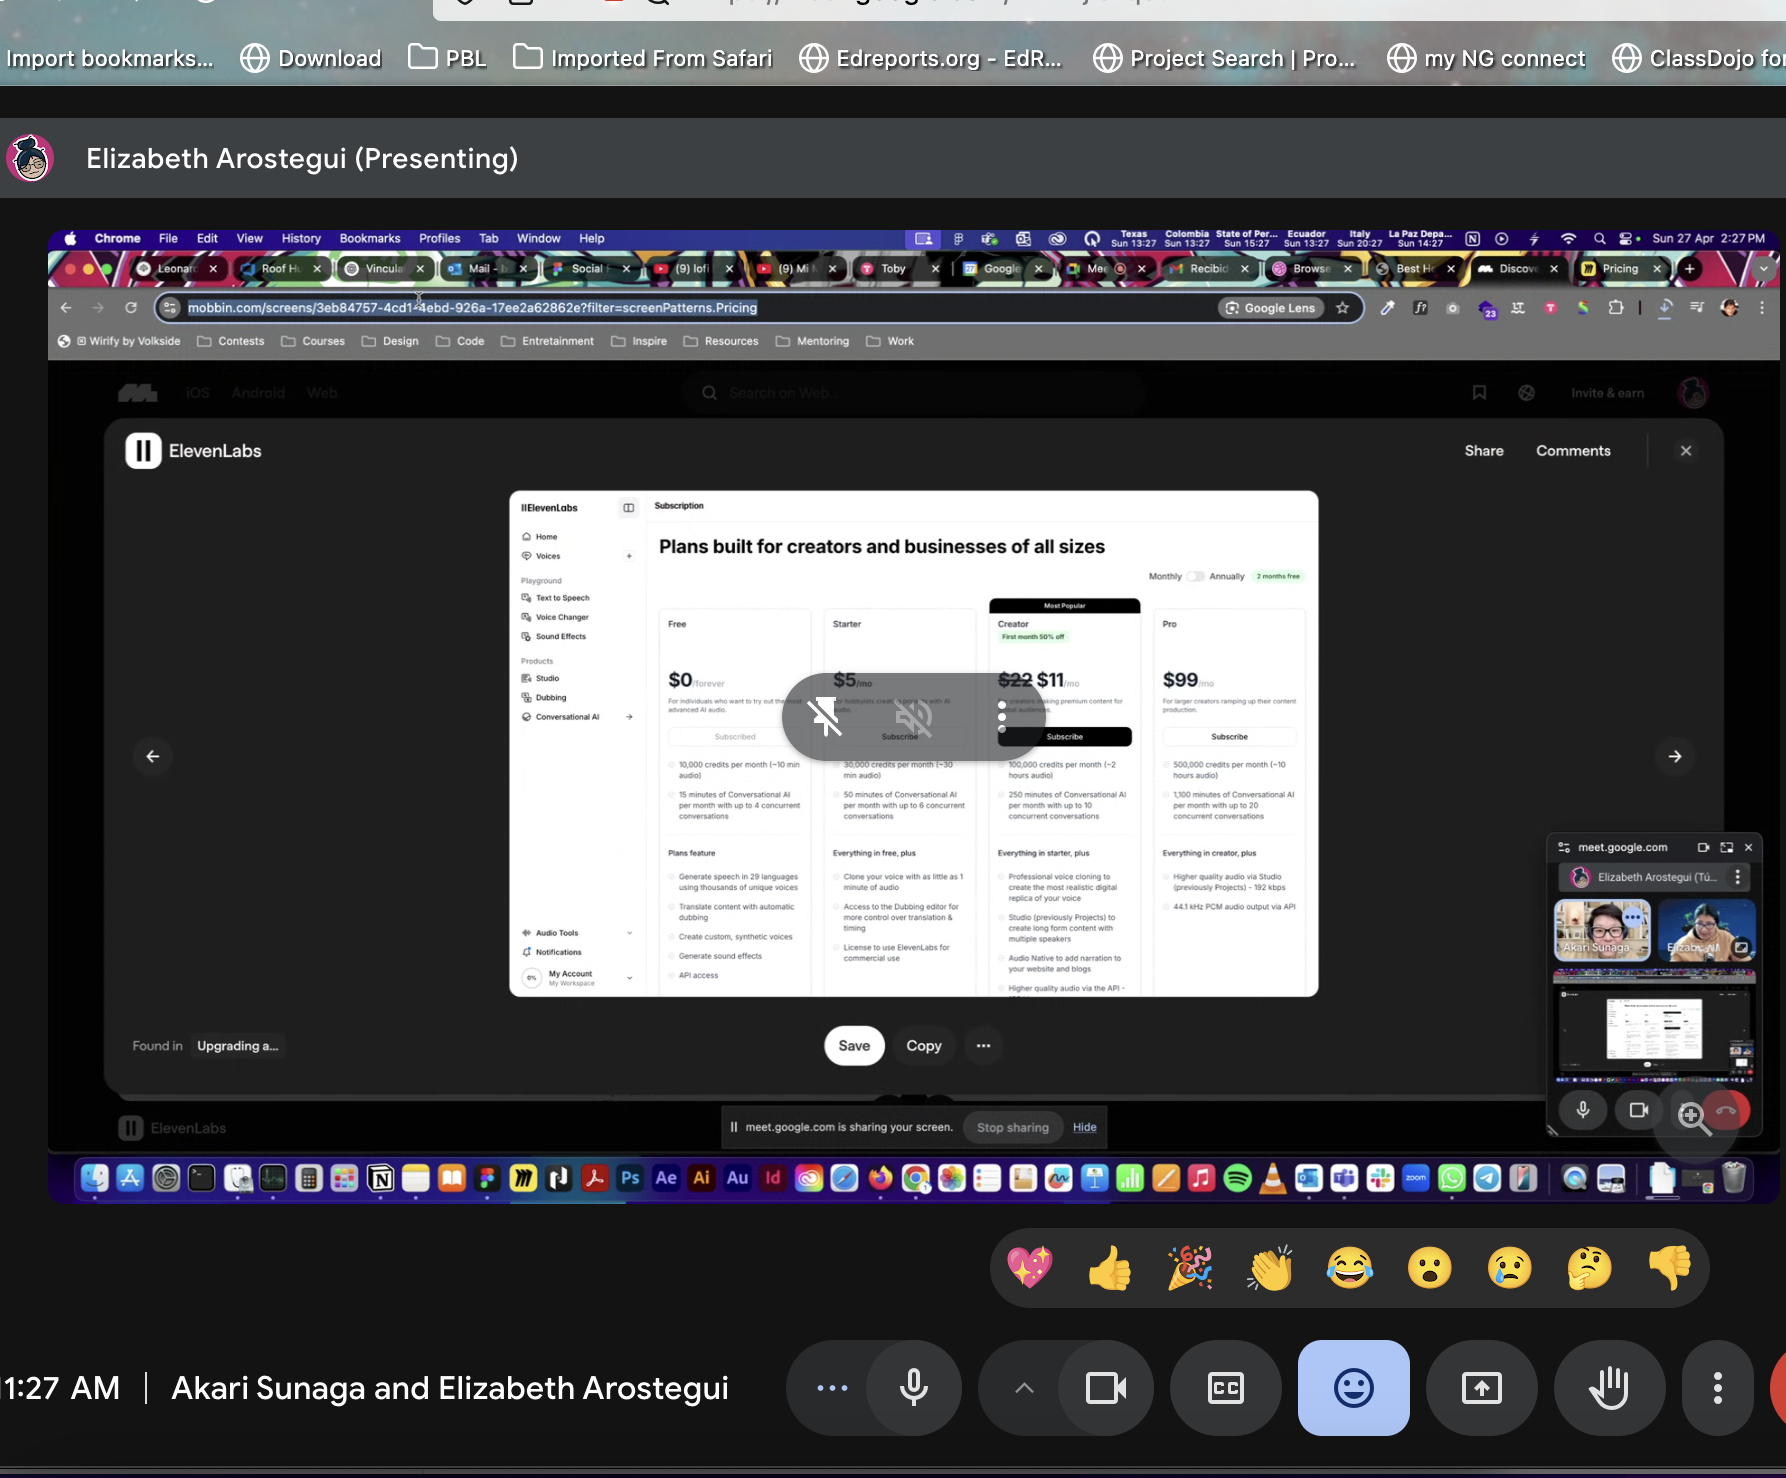This screenshot has height=1478, width=1786.
Task: Toggle the reactions smiley button
Action: (x=1354, y=1388)
